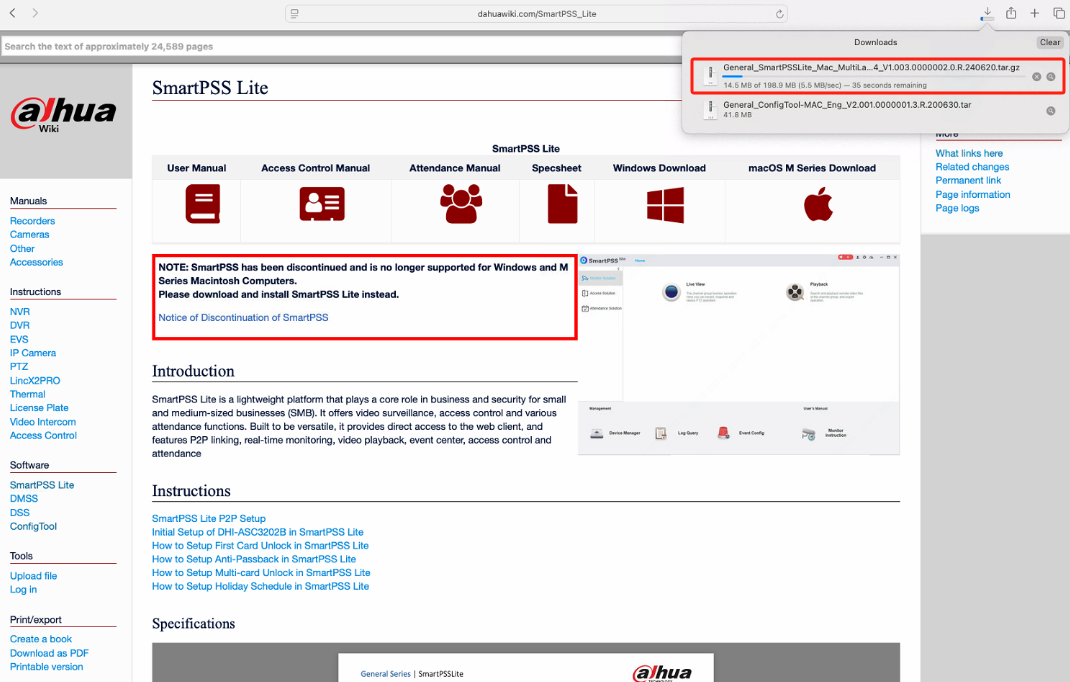Clear the Downloads list
Screen dimensions: 1070x682
(x=1050, y=42)
